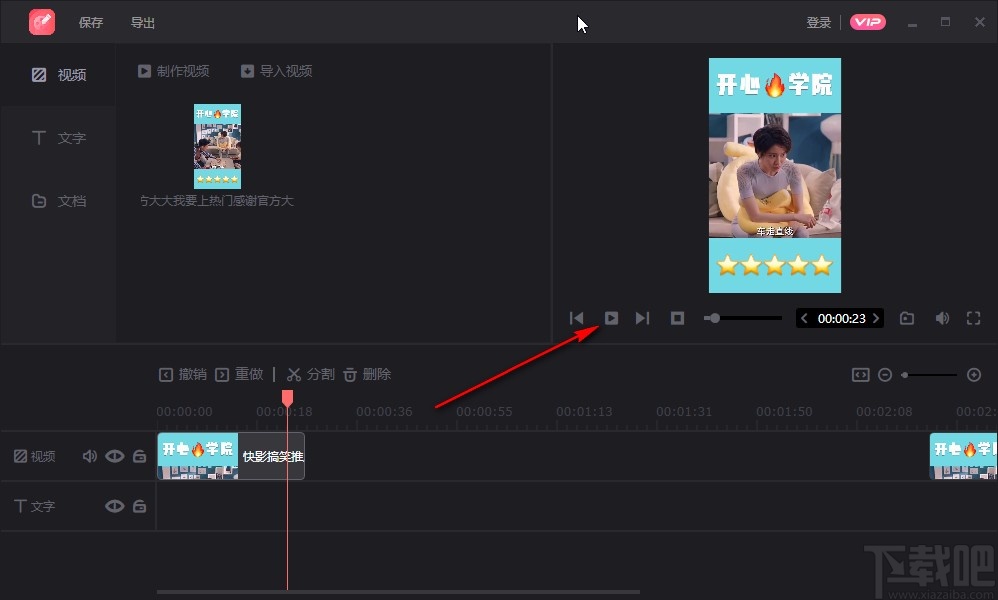The height and width of the screenshot is (600, 998).
Task: Step timecode back with left chevron
Action: pos(804,318)
